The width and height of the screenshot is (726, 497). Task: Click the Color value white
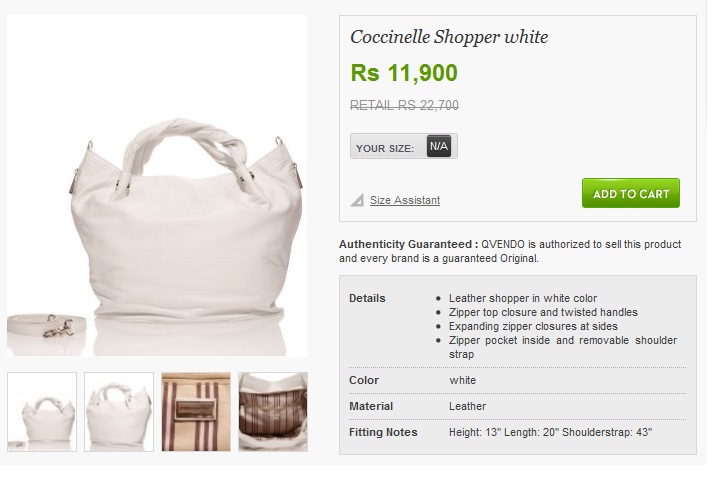pyautogui.click(x=462, y=380)
